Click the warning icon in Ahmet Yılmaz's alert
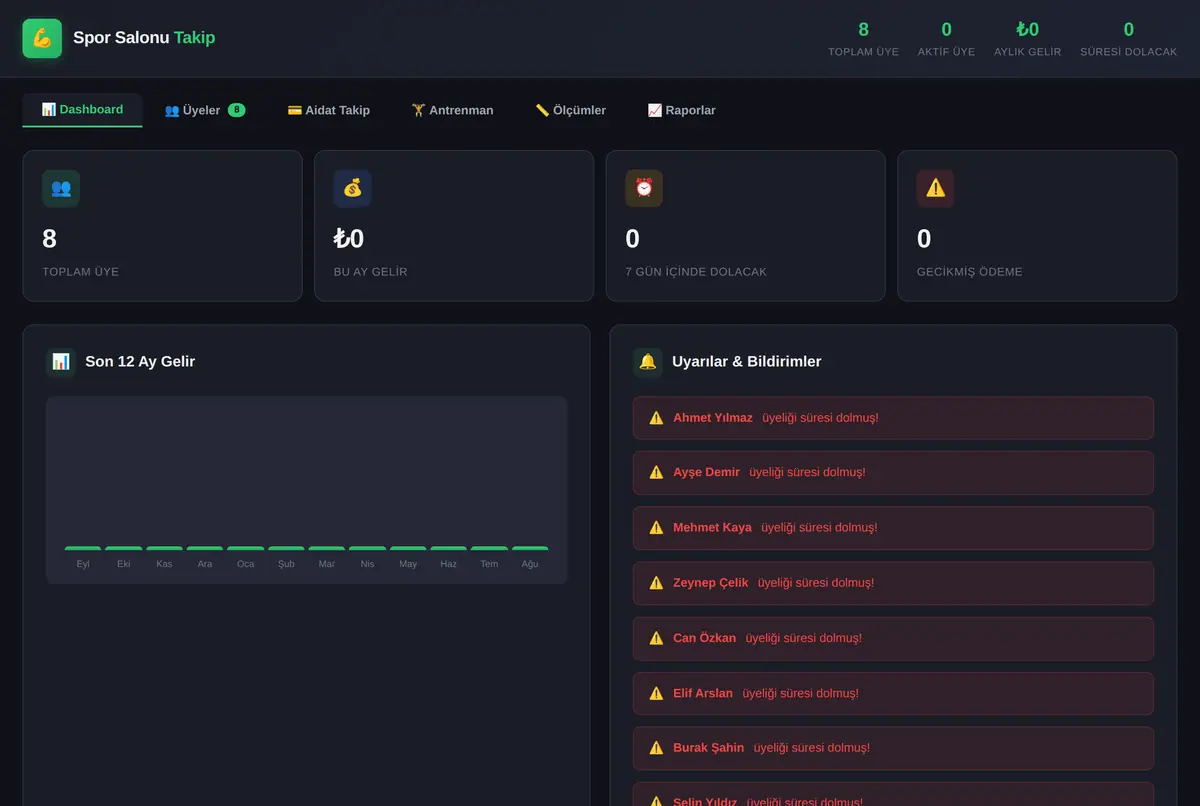1200x806 pixels. 656,418
